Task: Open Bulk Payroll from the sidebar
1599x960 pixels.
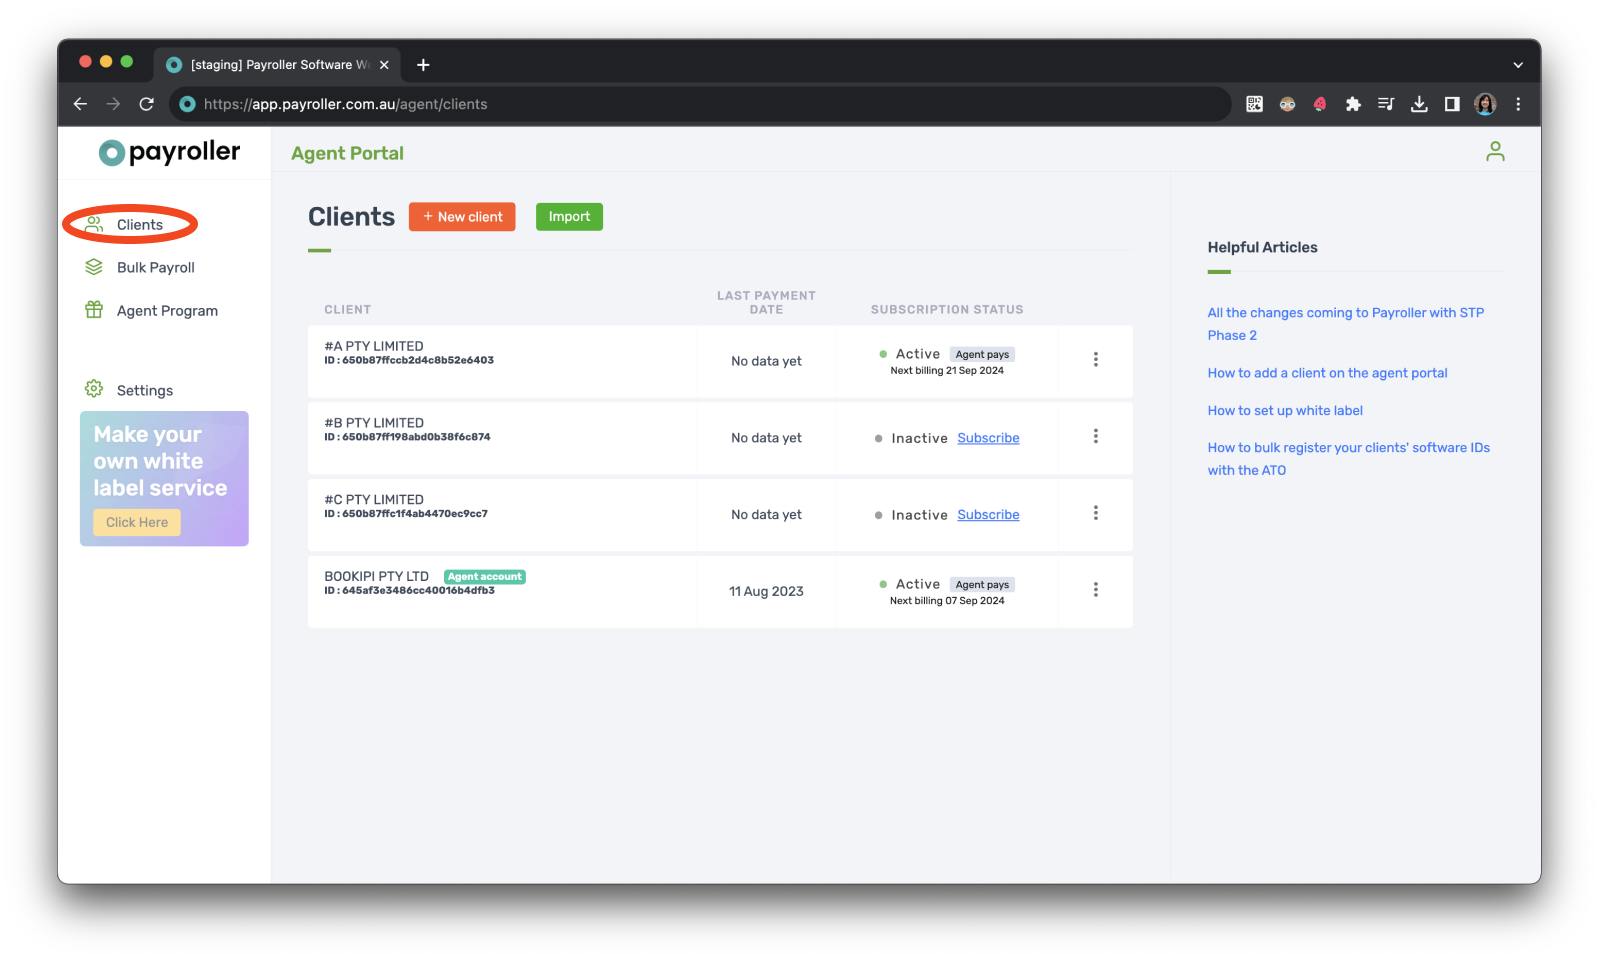Action: point(155,268)
